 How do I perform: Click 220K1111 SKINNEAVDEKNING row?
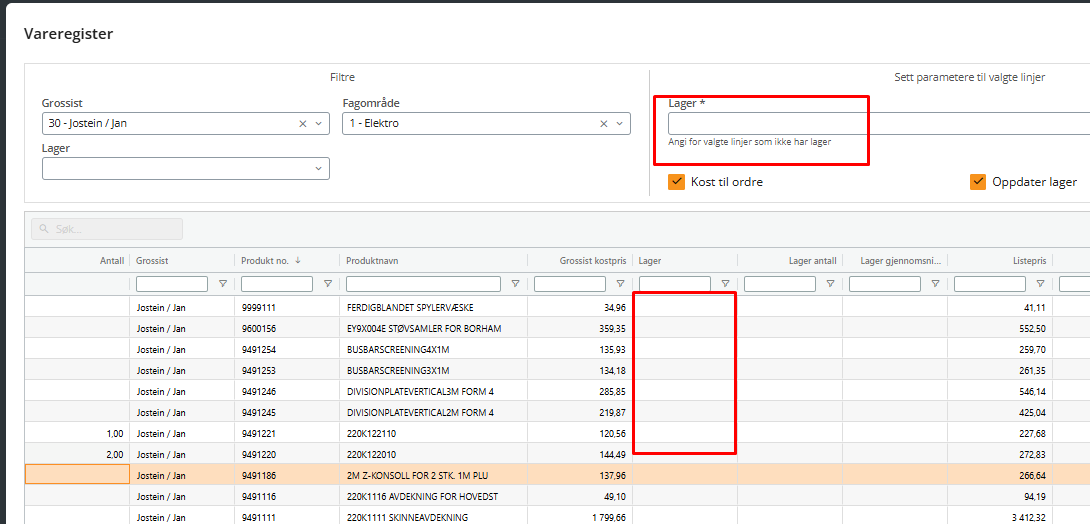[558, 517]
